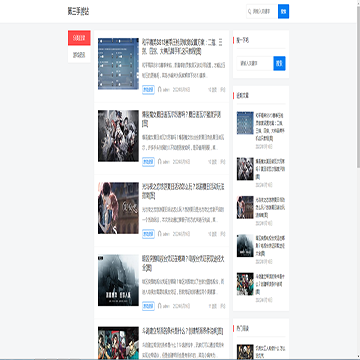Click the author icon beside admin in the foggy building article
360x360 pixels.
tap(160, 306)
